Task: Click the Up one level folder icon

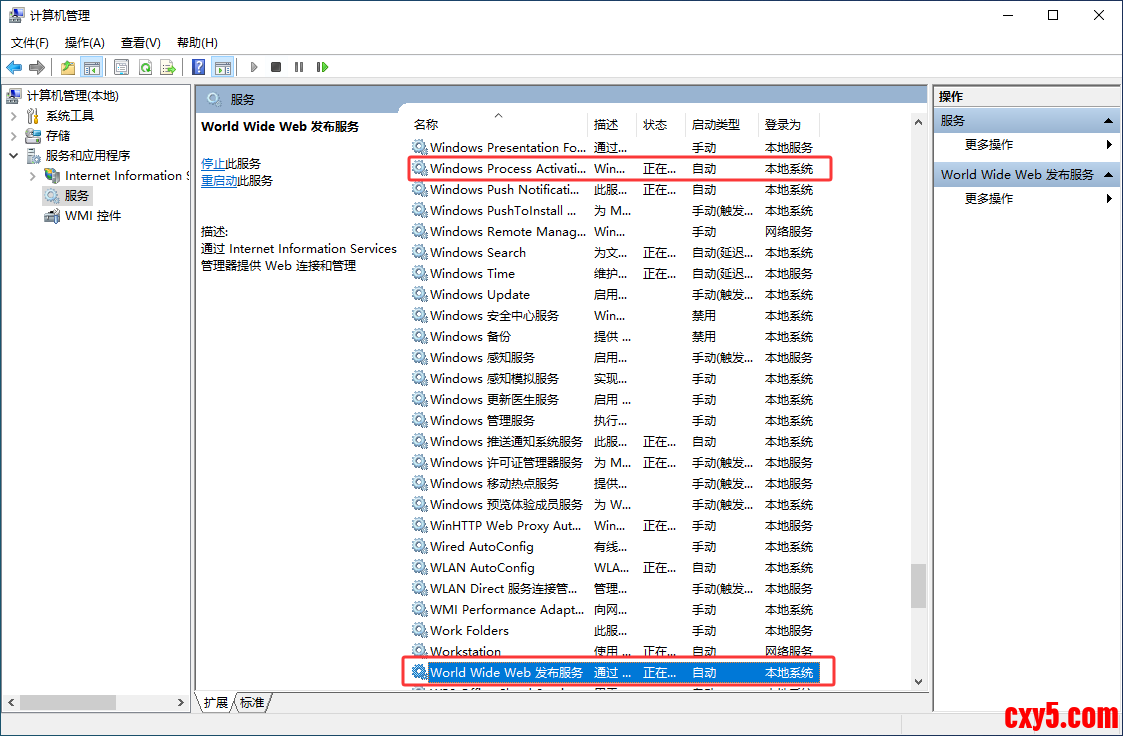Action: (68, 67)
